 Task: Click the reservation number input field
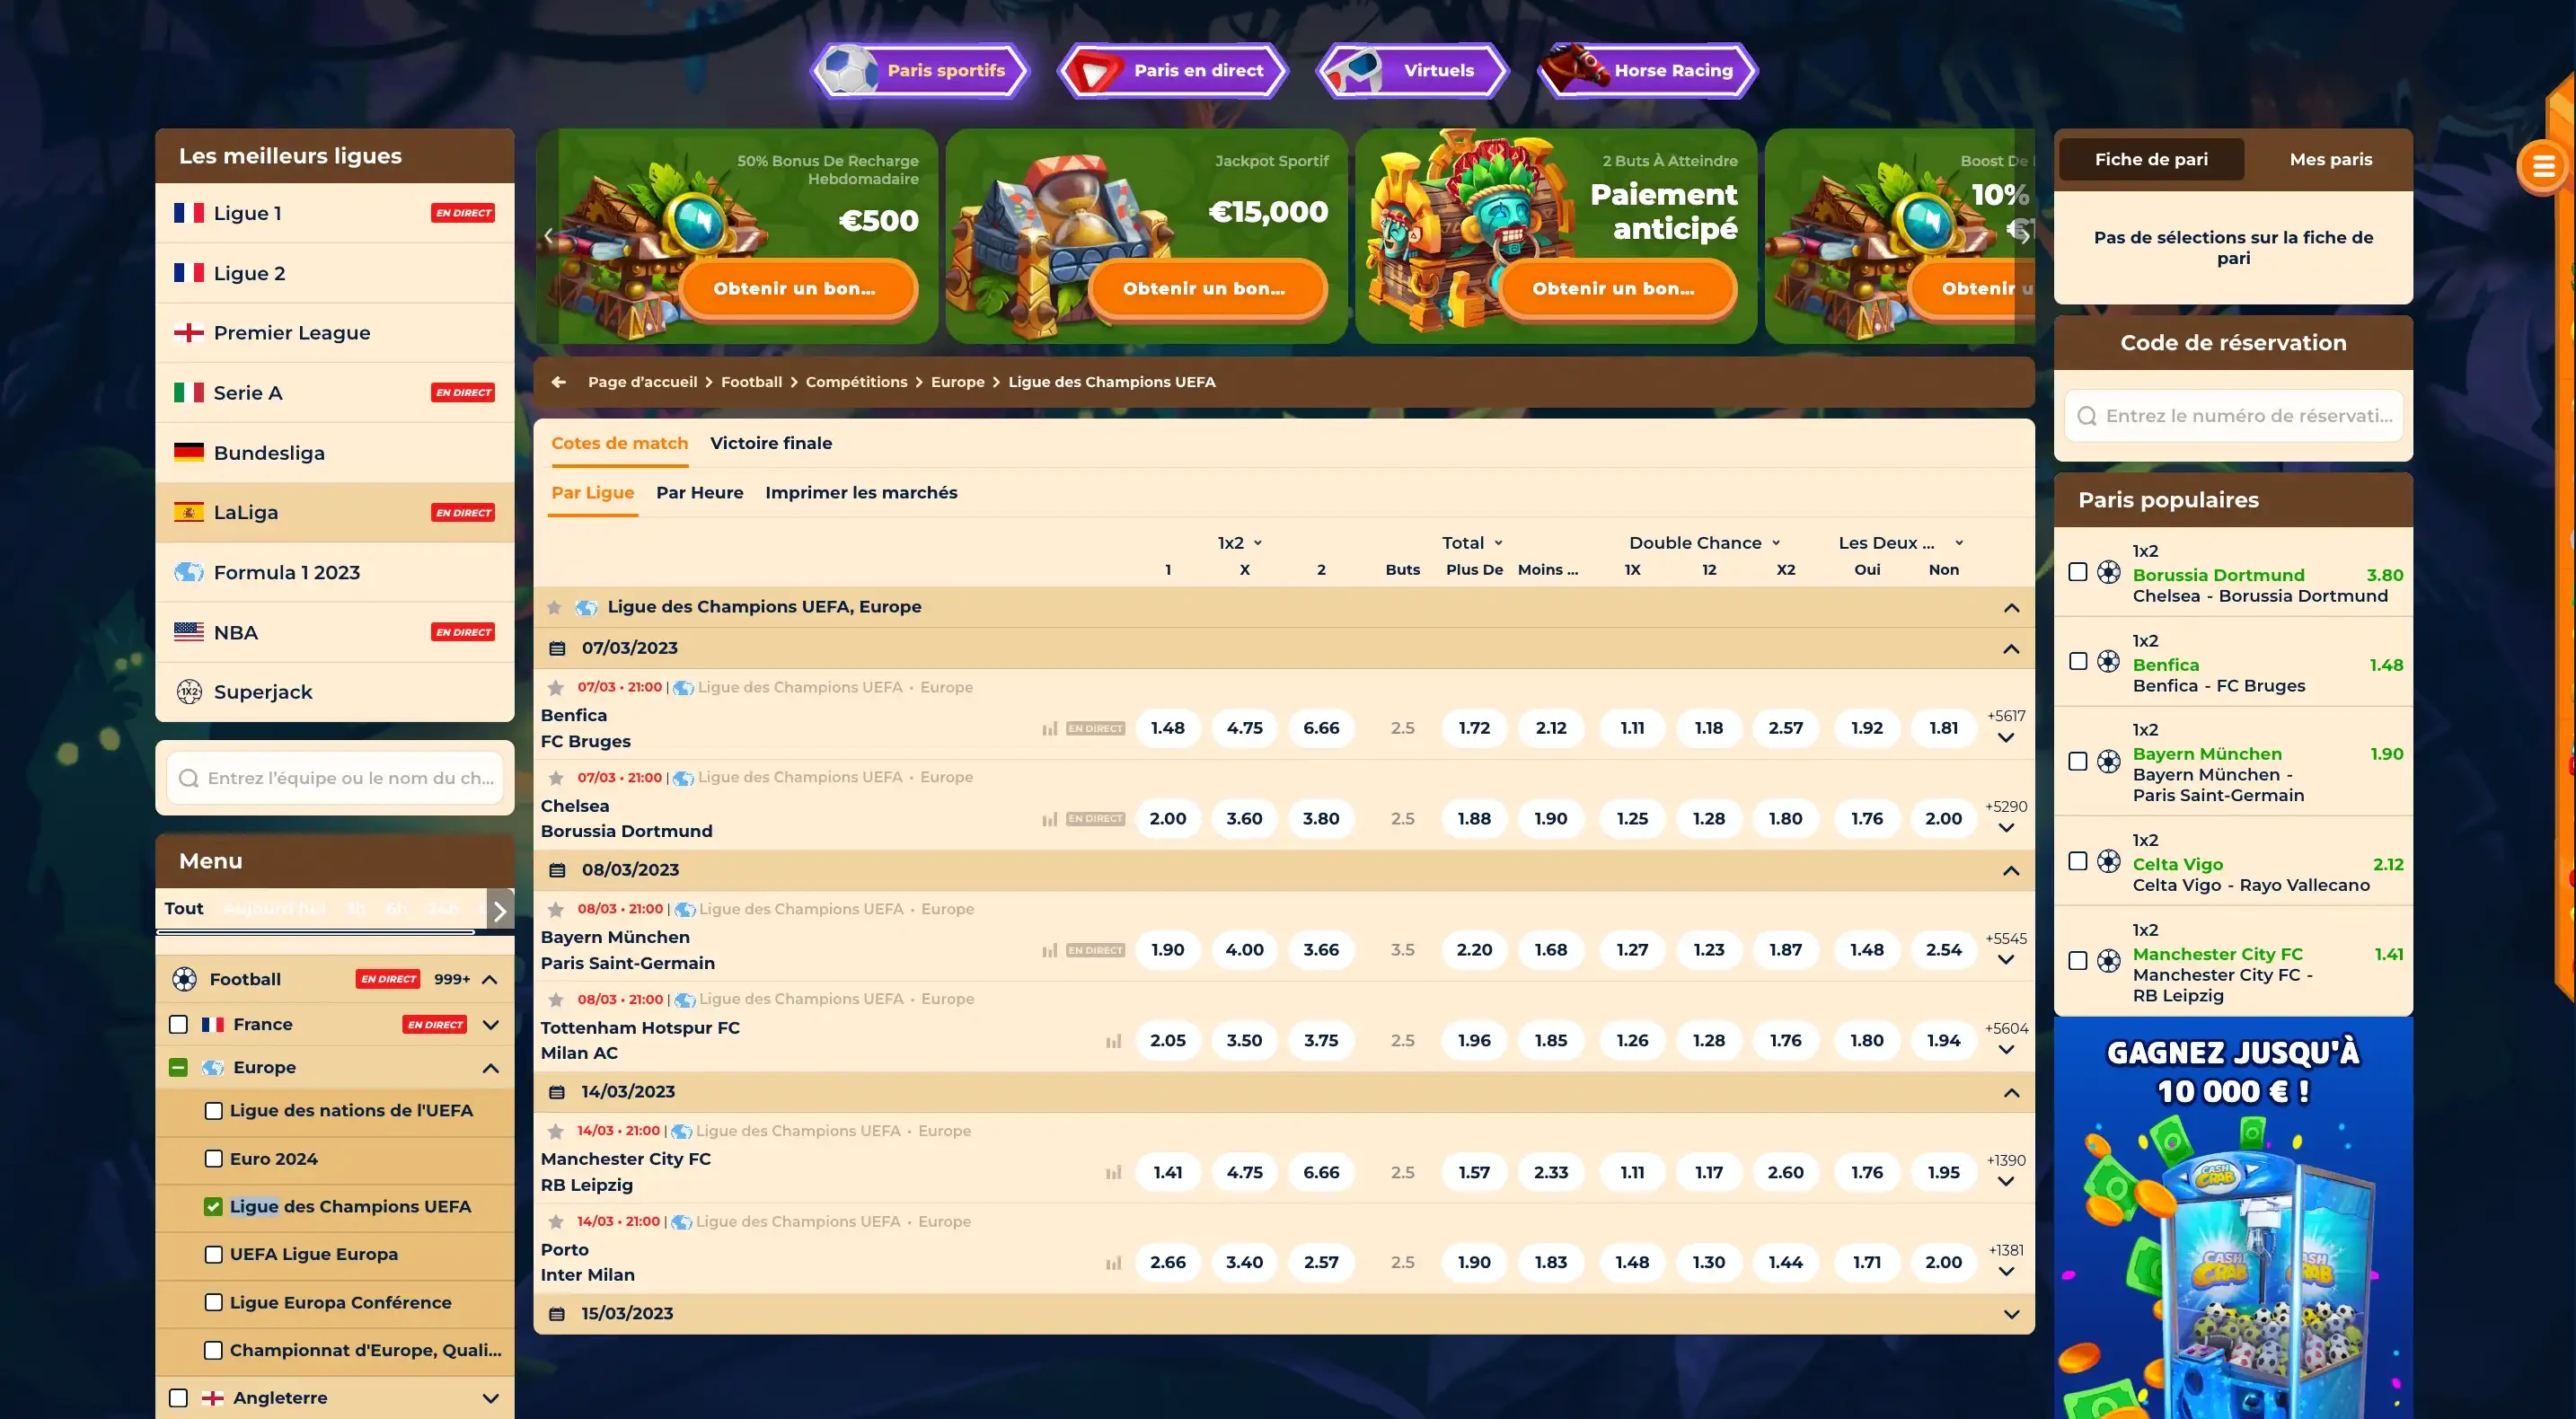(2232, 416)
